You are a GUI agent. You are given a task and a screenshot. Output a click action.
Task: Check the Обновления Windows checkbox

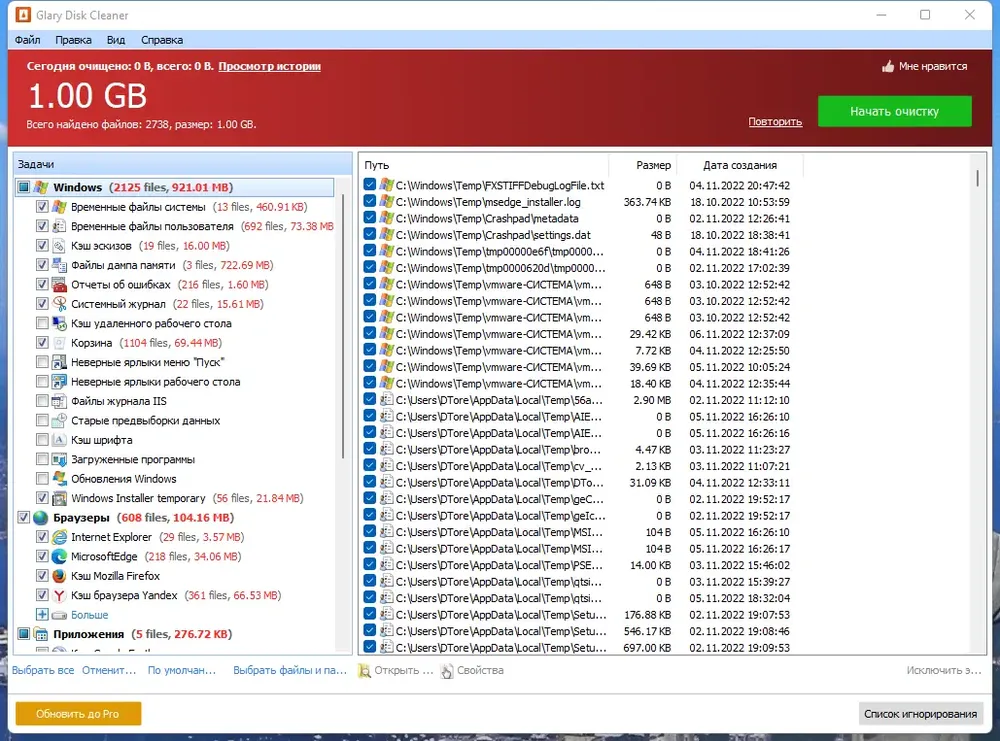click(x=42, y=479)
